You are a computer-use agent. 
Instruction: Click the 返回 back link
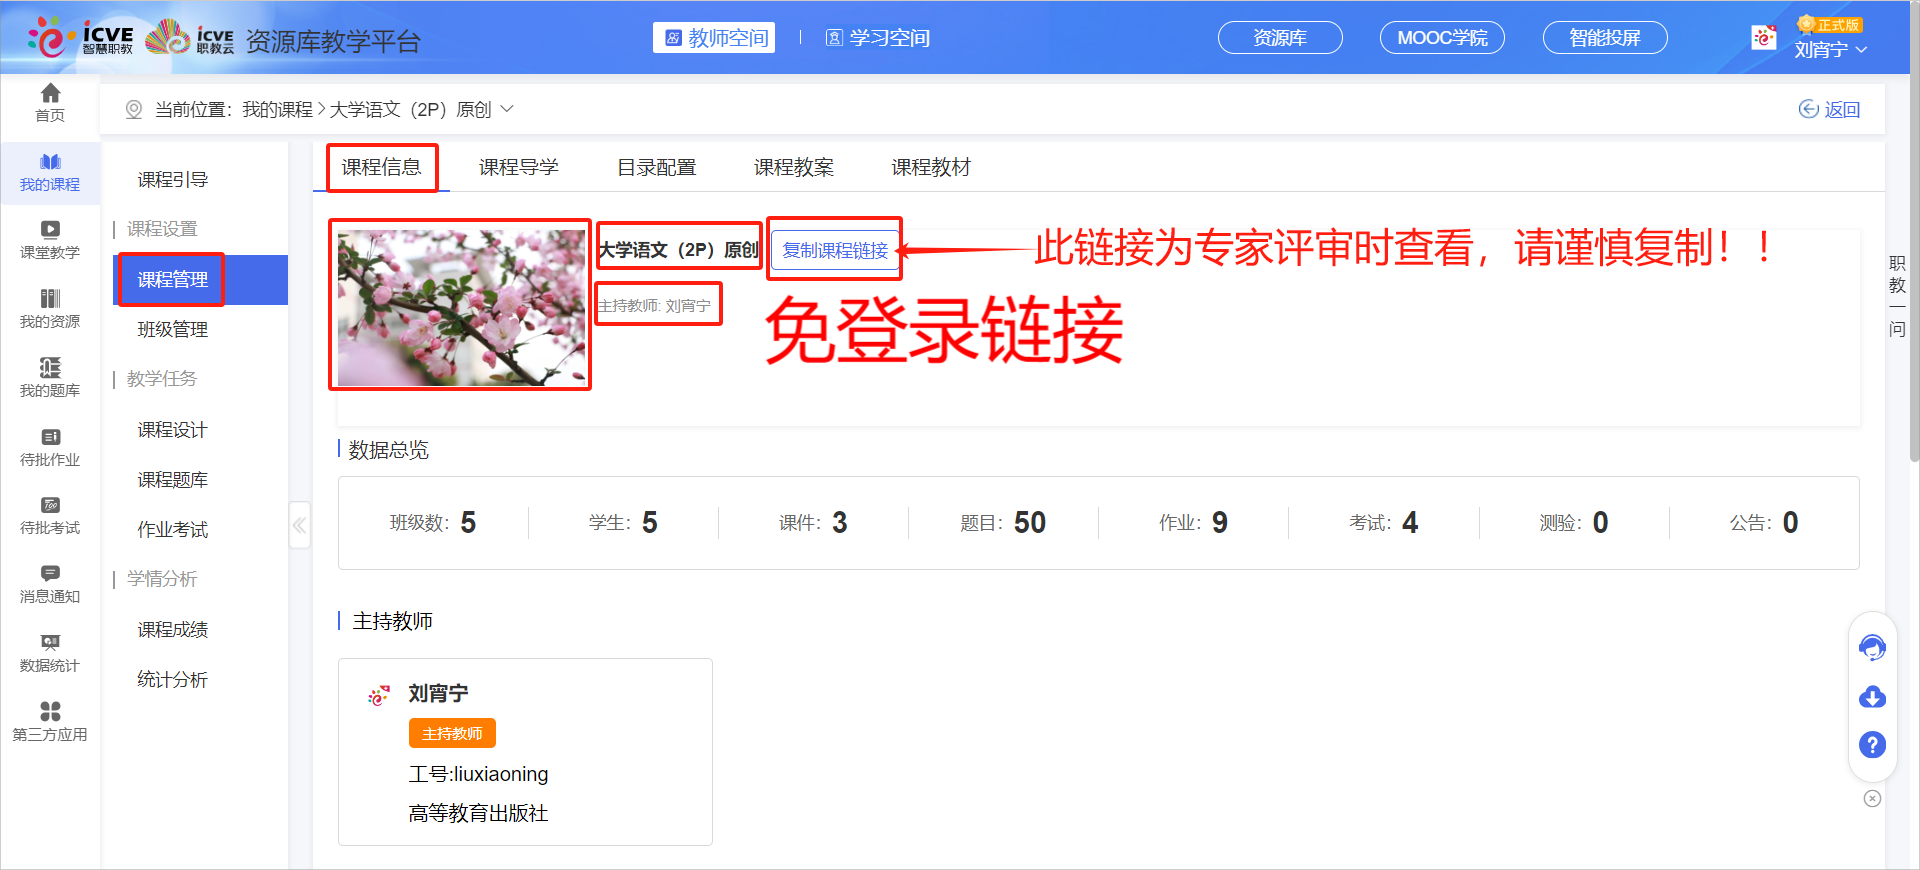pos(1829,109)
